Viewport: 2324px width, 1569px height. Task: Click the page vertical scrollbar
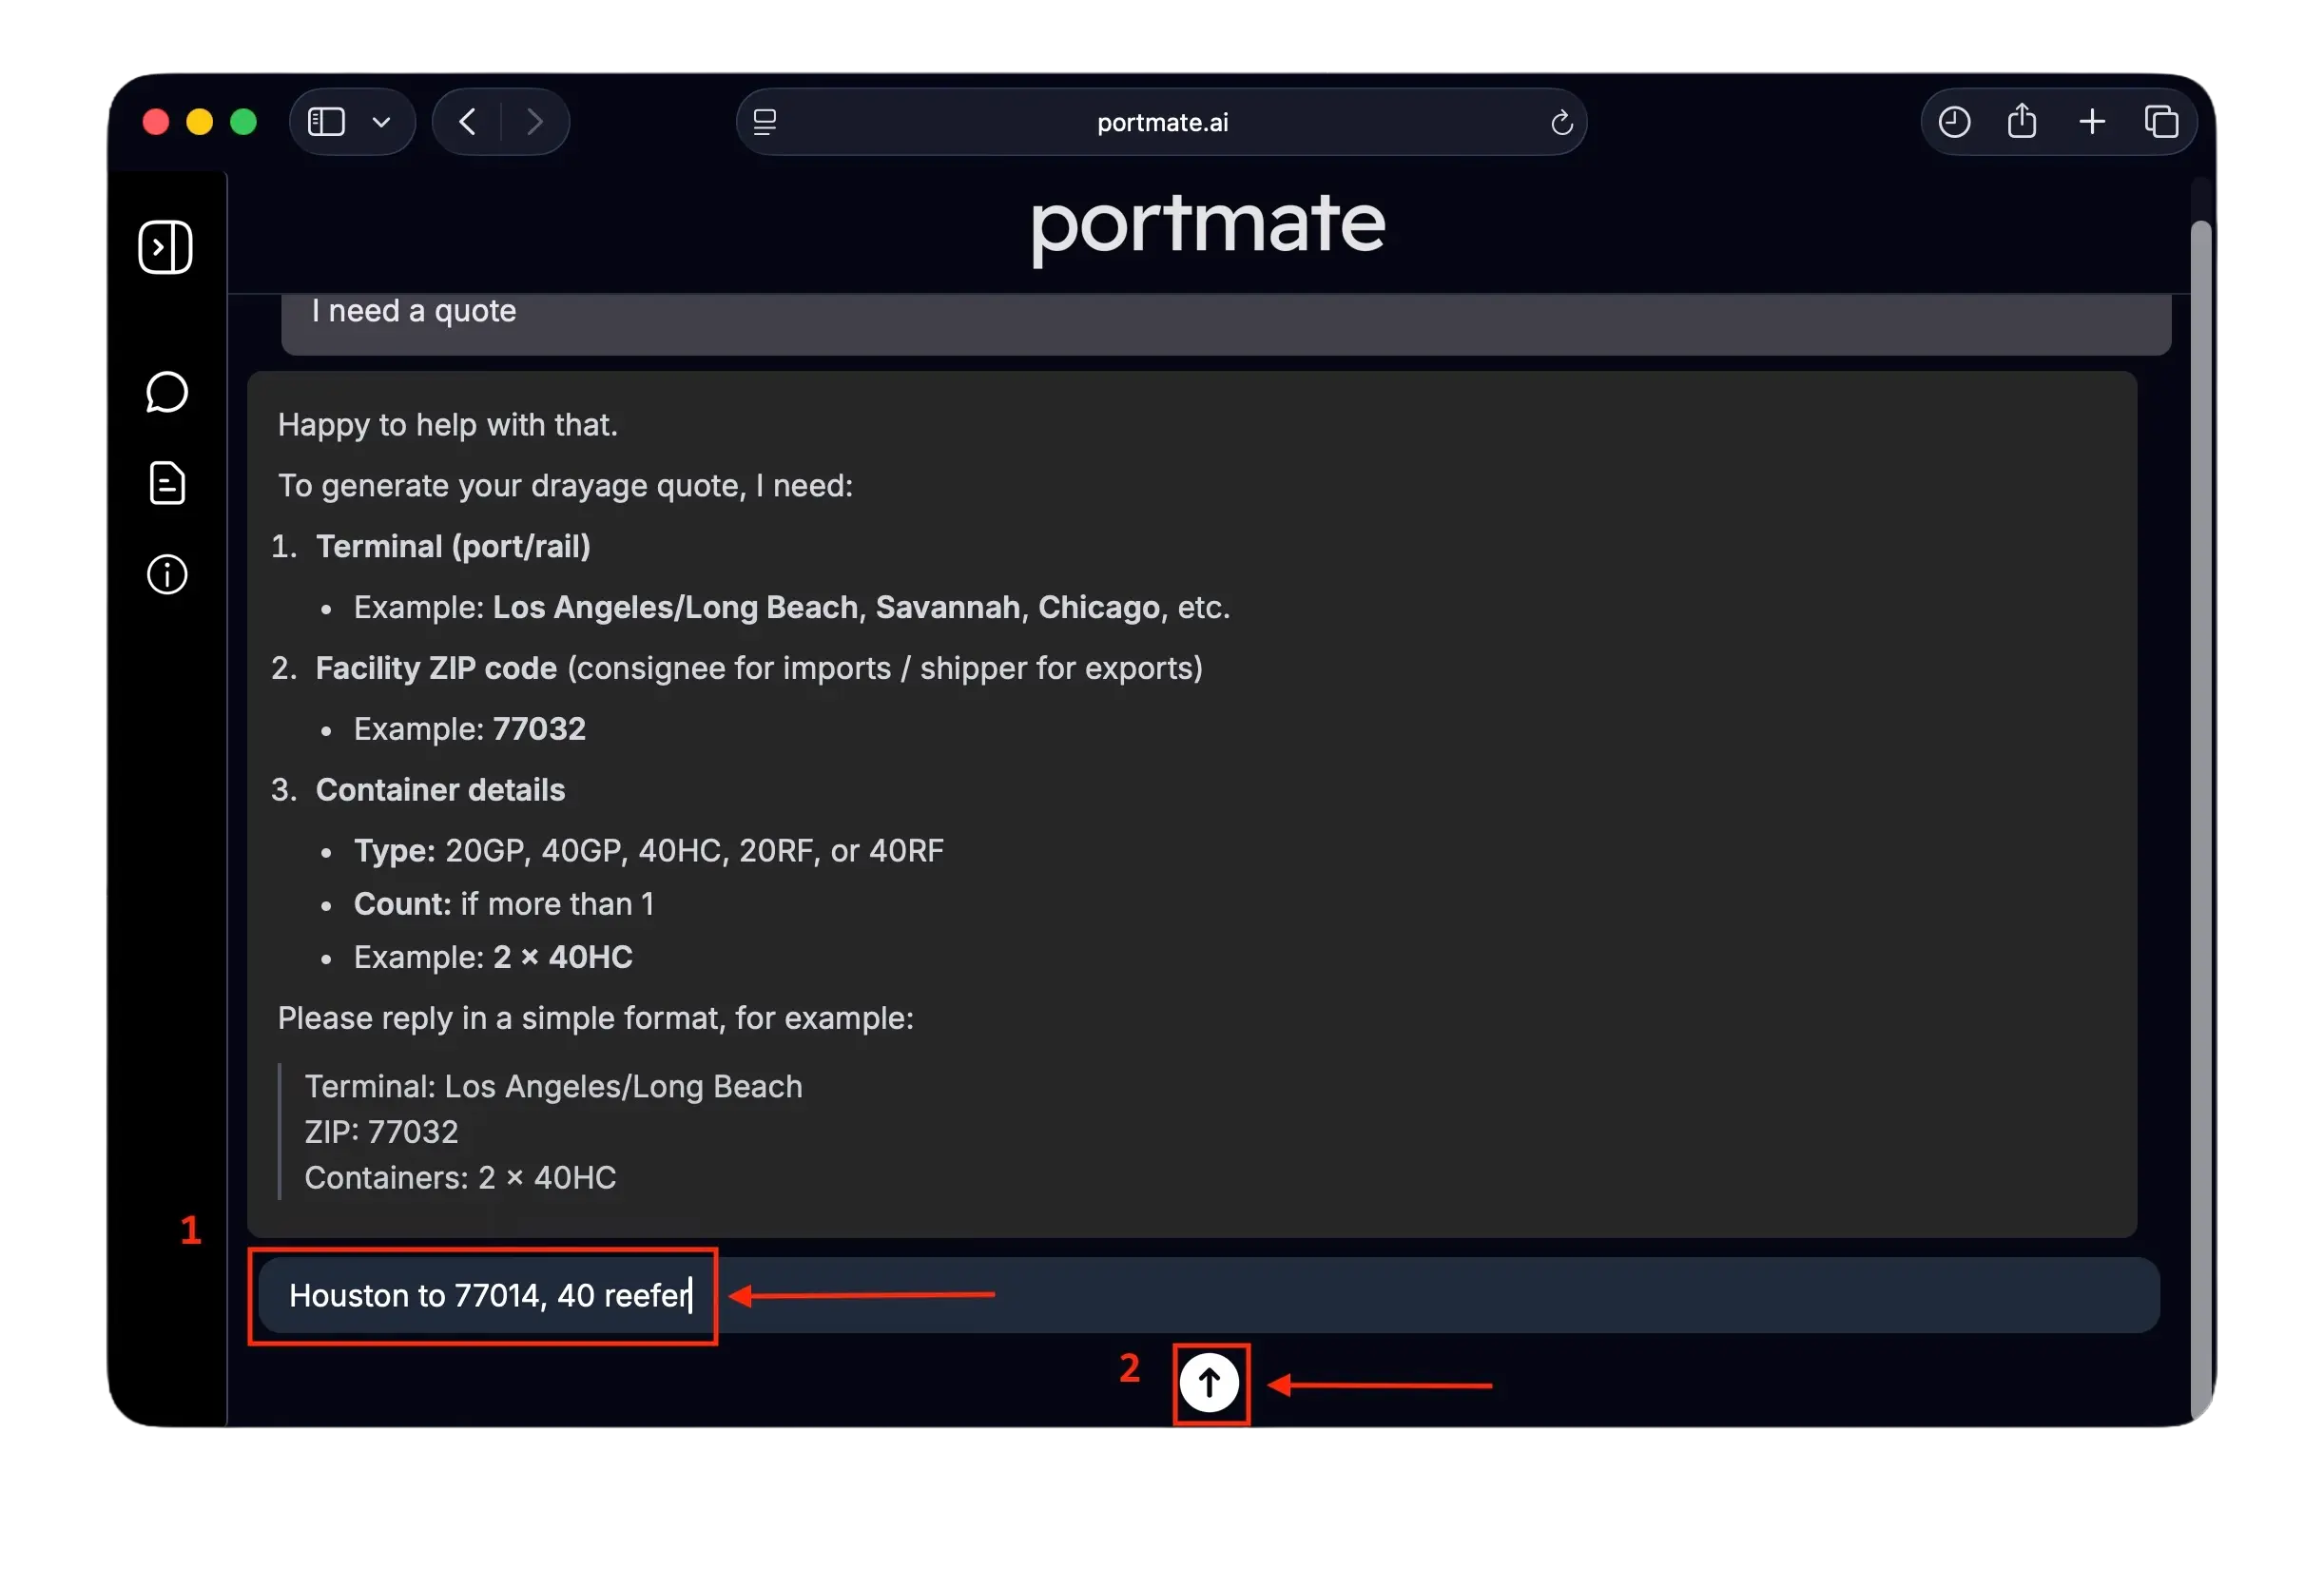pyautogui.click(x=2202, y=820)
